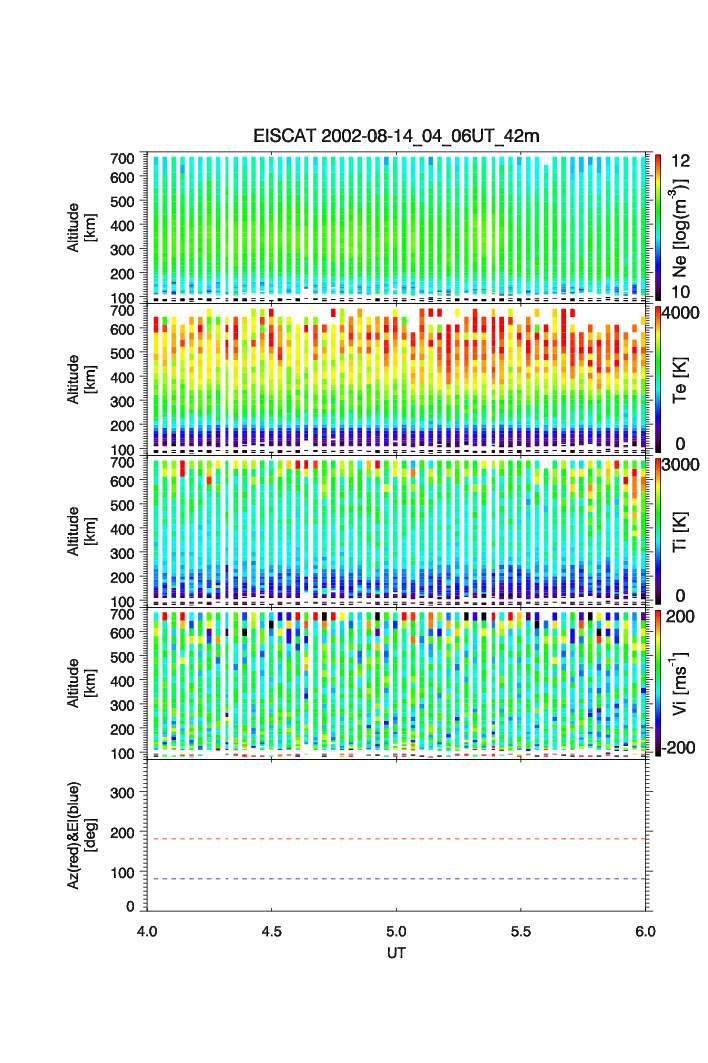The image size is (708, 1063).
Task: Select the -200 value on Vi color bar
Action: 679,749
